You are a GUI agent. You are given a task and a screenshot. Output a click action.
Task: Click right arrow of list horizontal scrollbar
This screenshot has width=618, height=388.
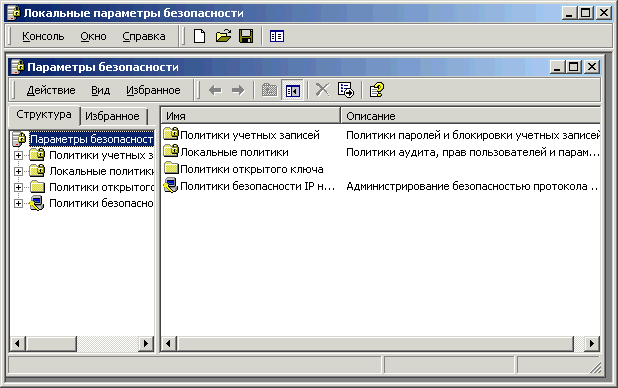tap(591, 344)
